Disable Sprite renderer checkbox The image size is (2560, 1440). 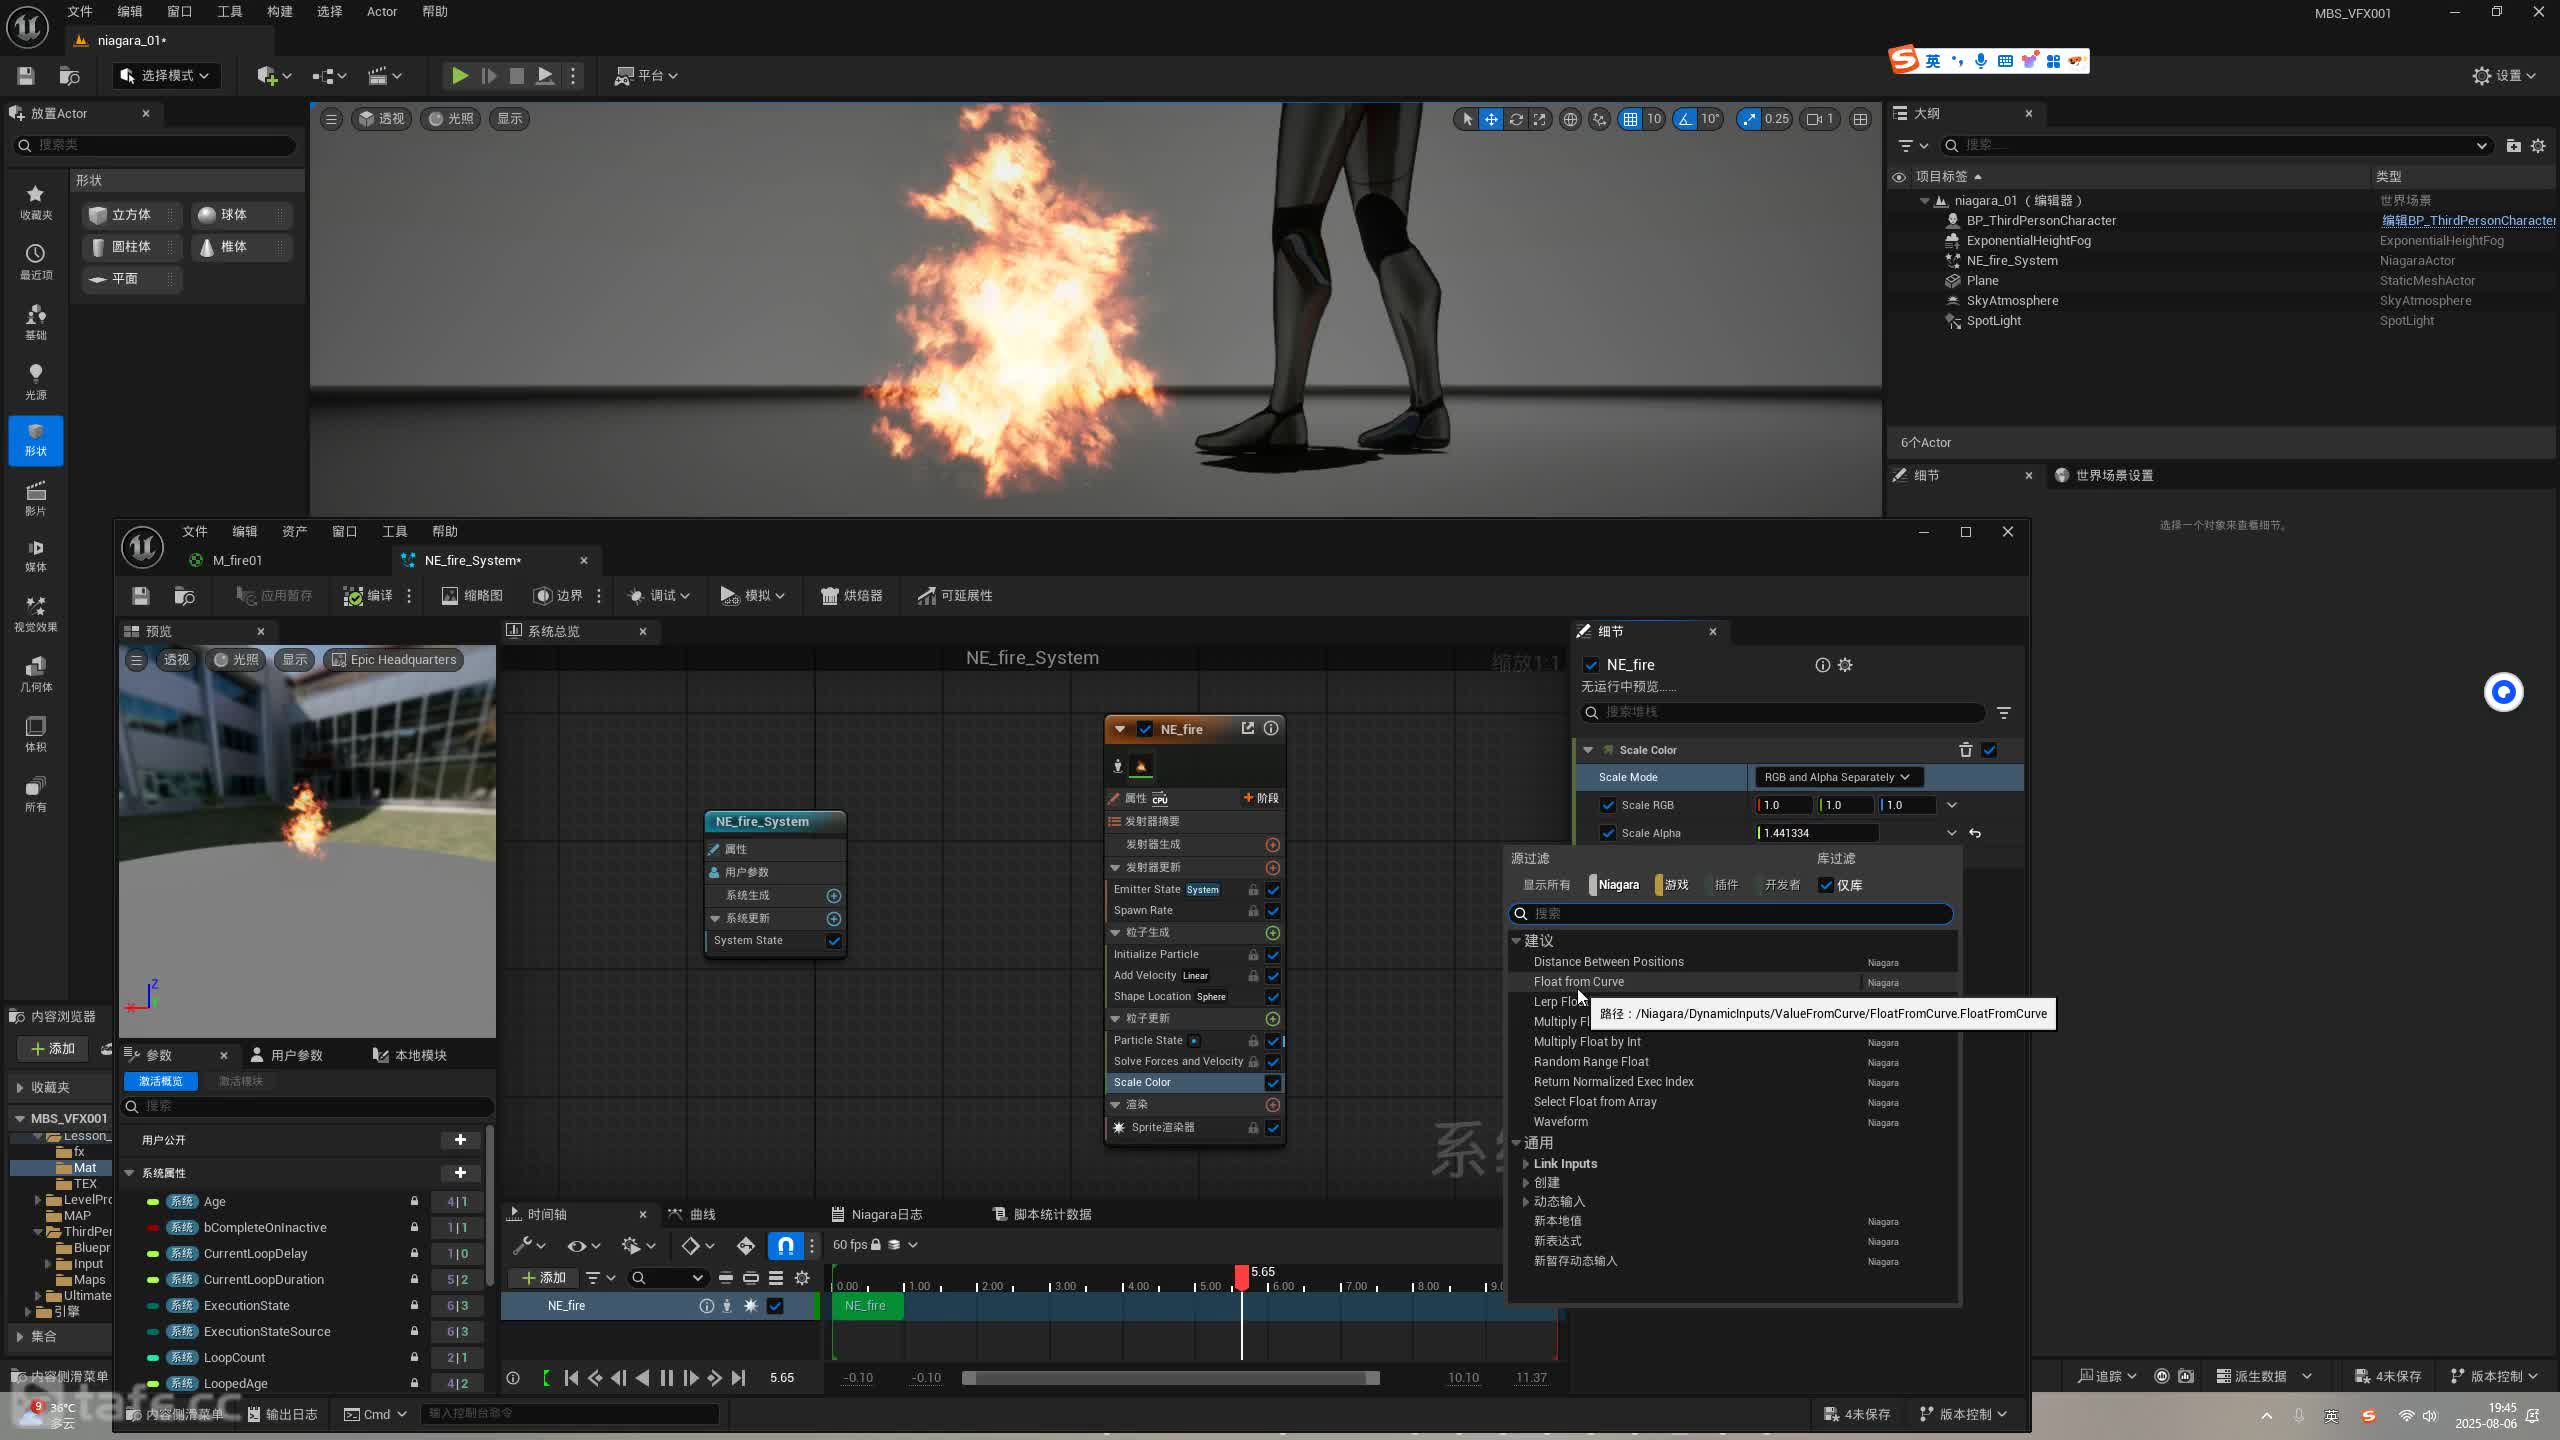[1273, 1128]
